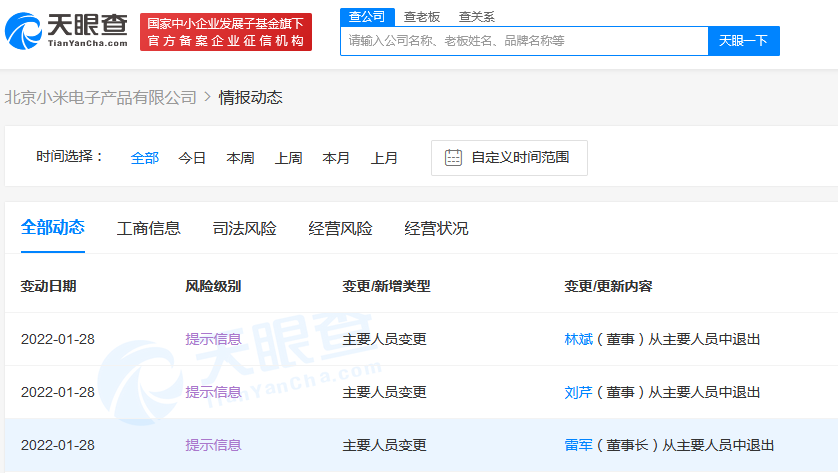Select the 全部 time filter
Image resolution: width=838 pixels, height=473 pixels.
click(144, 158)
